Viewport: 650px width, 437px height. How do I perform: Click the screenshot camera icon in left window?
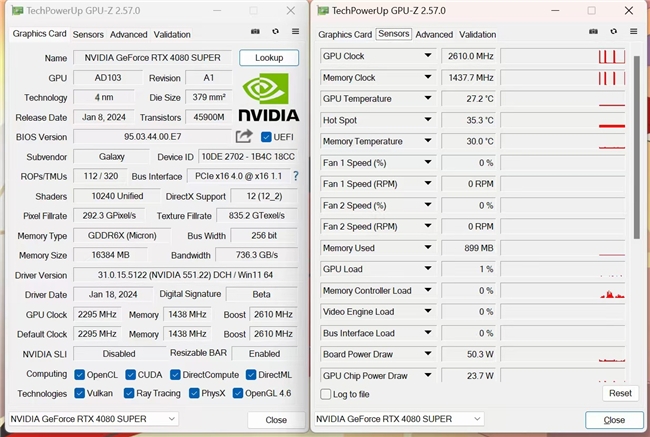tap(255, 32)
